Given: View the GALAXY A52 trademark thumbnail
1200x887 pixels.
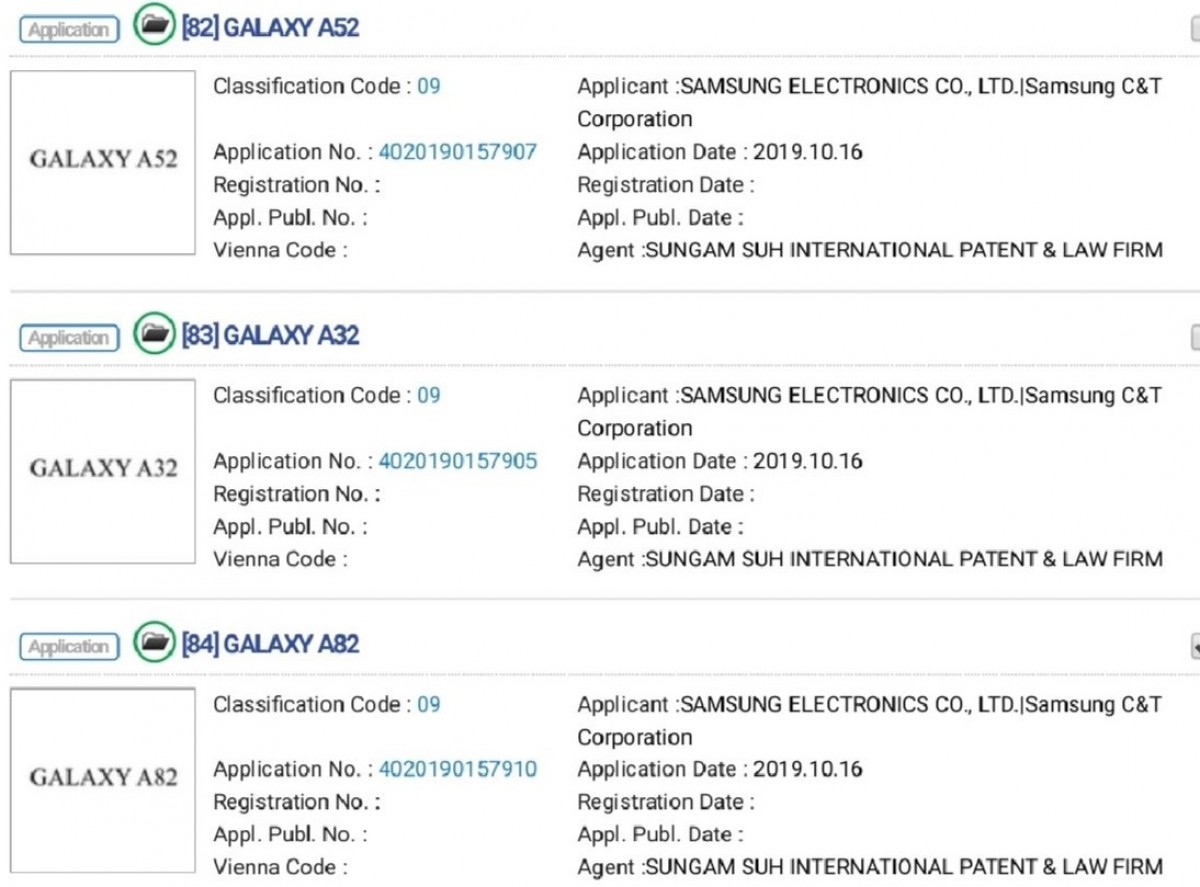Looking at the screenshot, I should 103,161.
